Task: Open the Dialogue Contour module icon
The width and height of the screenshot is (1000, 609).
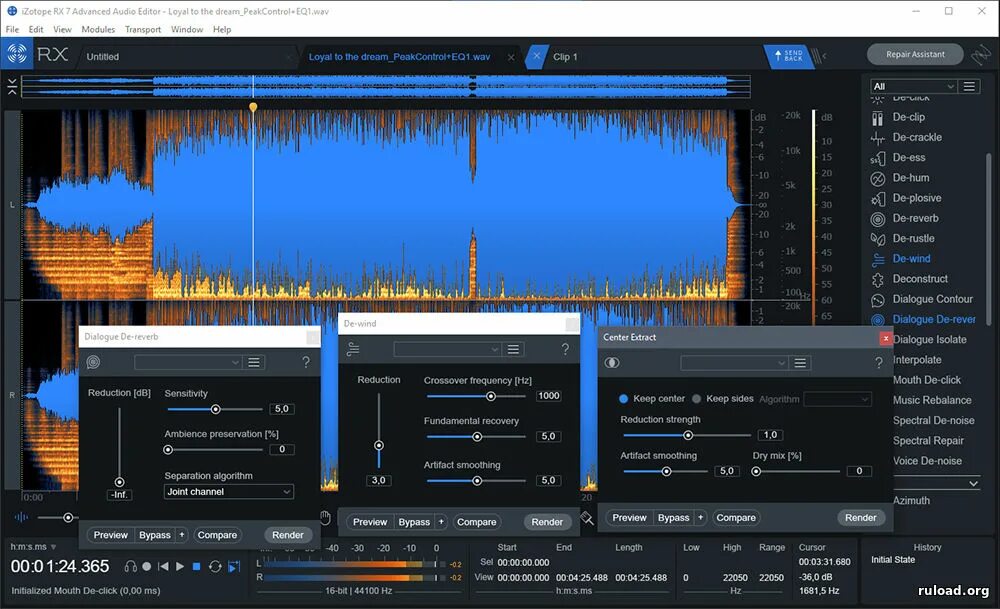Action: pos(878,300)
